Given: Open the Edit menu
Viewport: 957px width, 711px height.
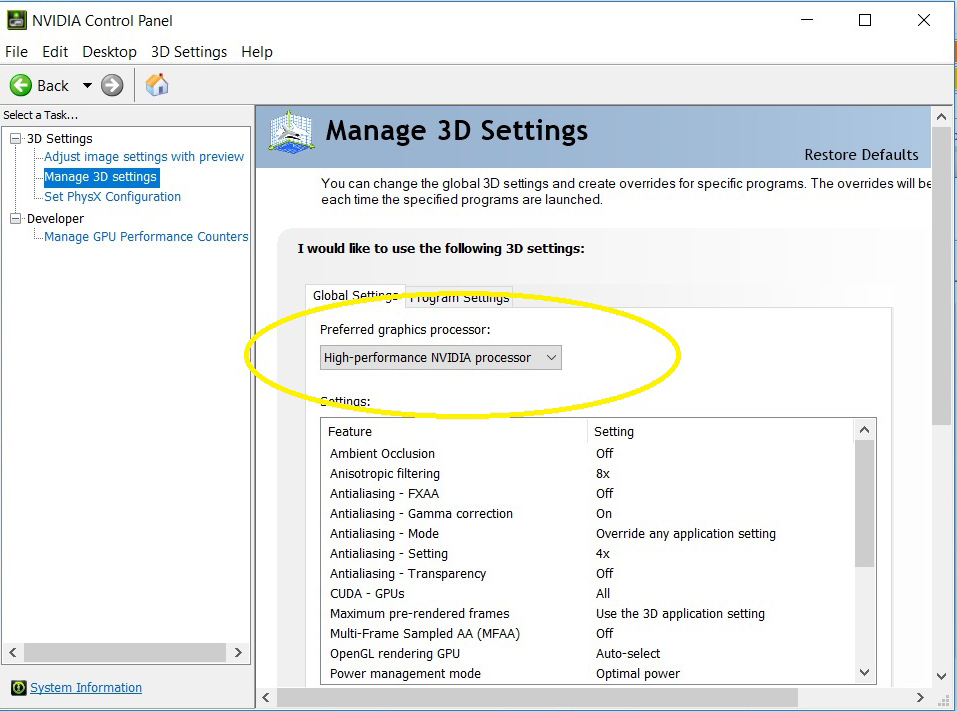Looking at the screenshot, I should pyautogui.click(x=55, y=52).
